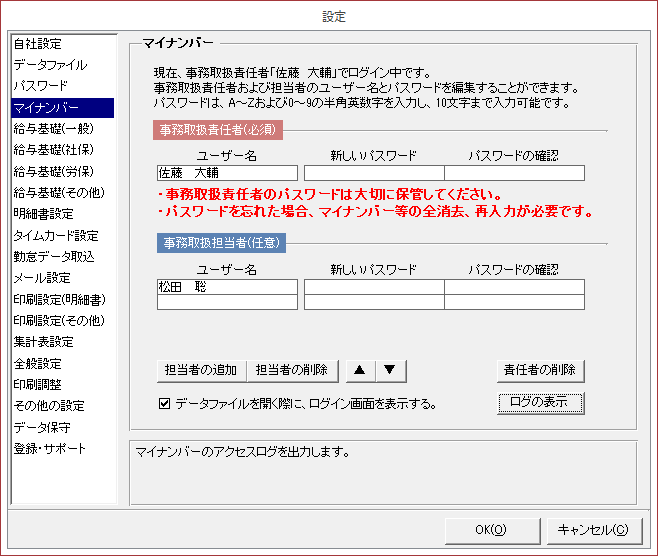Move selected 担当者 up with ▲ arrow
Viewport: 658px width, 556px height.
pyautogui.click(x=360, y=371)
